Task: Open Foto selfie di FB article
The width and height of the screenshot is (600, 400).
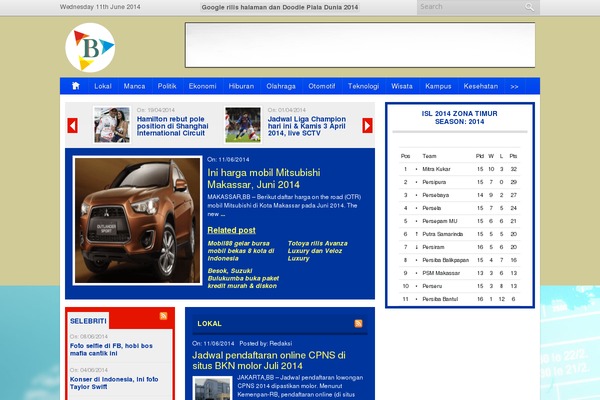Action: point(111,349)
